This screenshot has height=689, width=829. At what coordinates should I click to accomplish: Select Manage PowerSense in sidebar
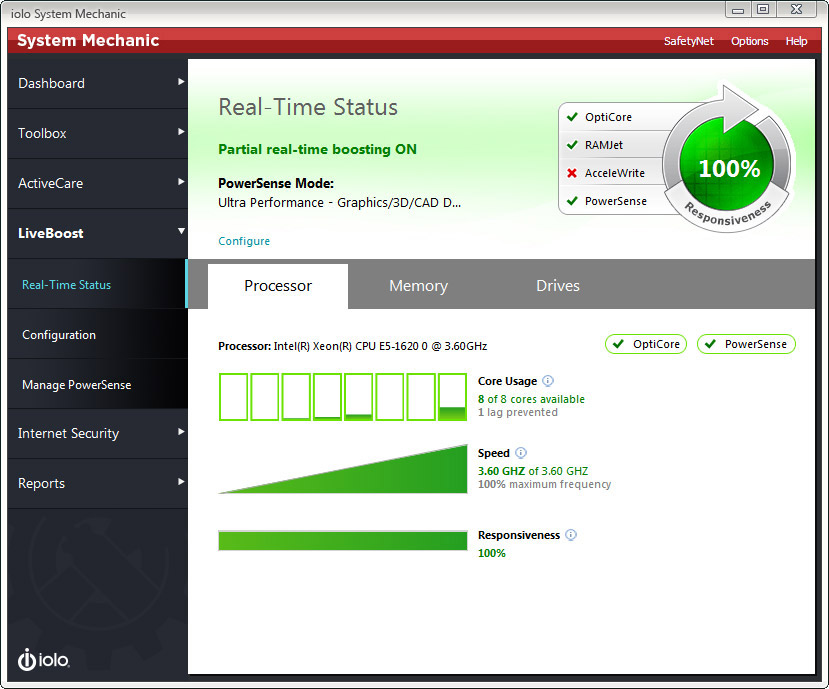(x=77, y=385)
